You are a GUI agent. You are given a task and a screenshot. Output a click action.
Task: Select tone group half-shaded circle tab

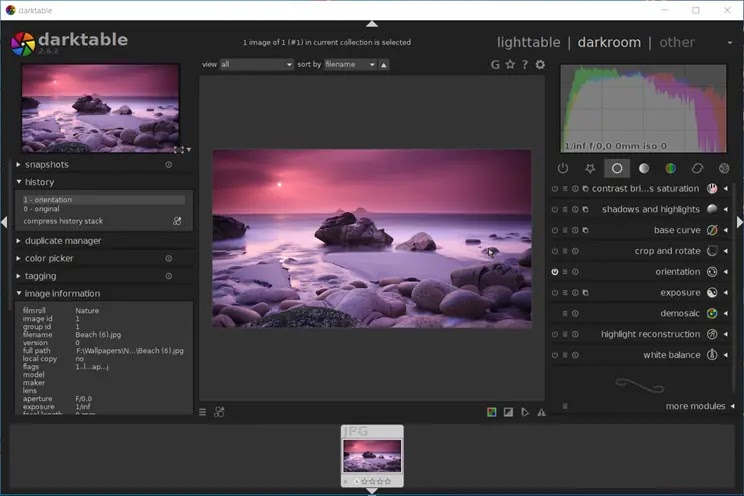coord(644,168)
